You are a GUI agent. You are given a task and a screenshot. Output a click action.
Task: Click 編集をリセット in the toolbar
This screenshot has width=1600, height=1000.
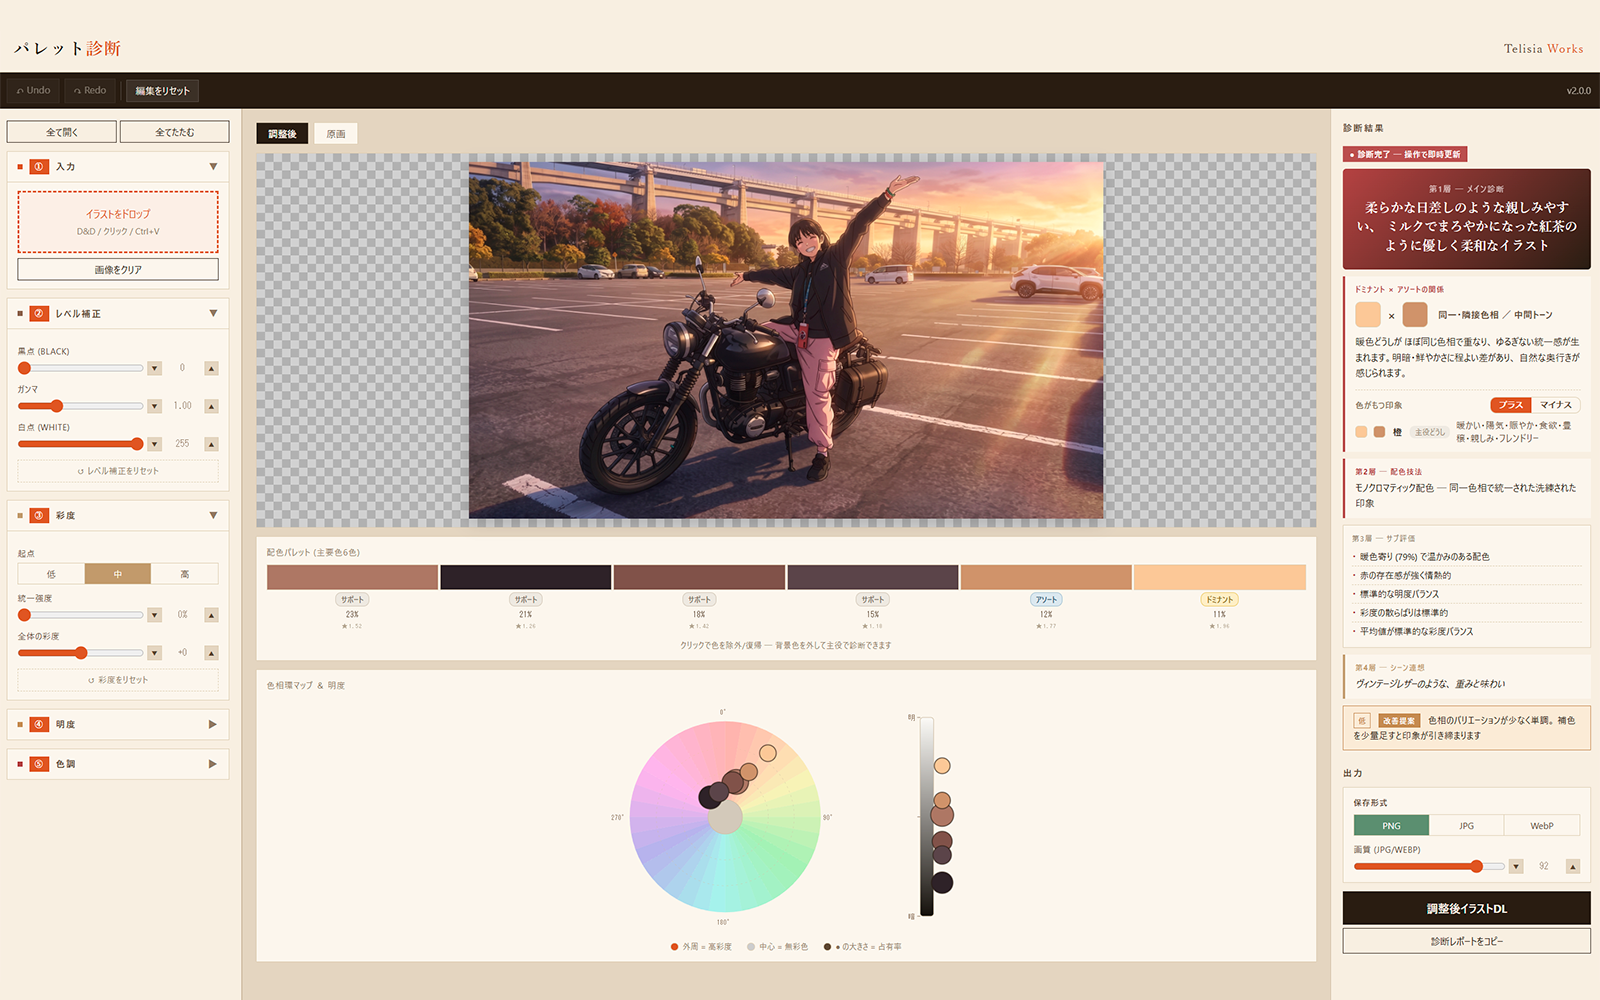(x=162, y=90)
